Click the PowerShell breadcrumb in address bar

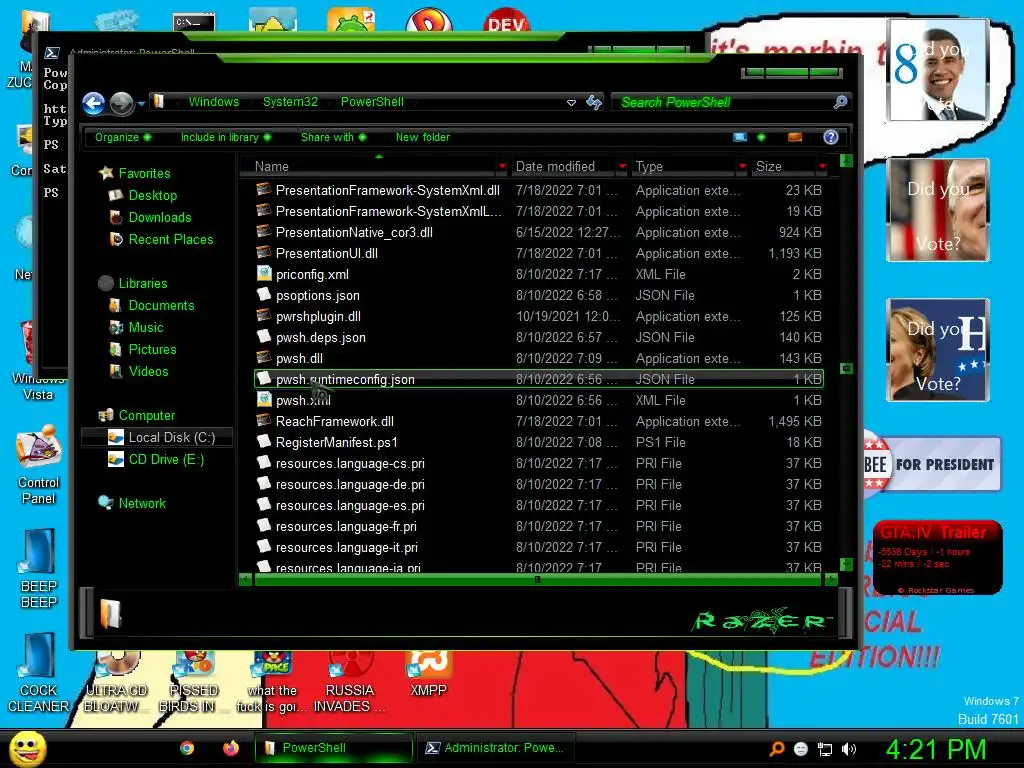coord(372,102)
